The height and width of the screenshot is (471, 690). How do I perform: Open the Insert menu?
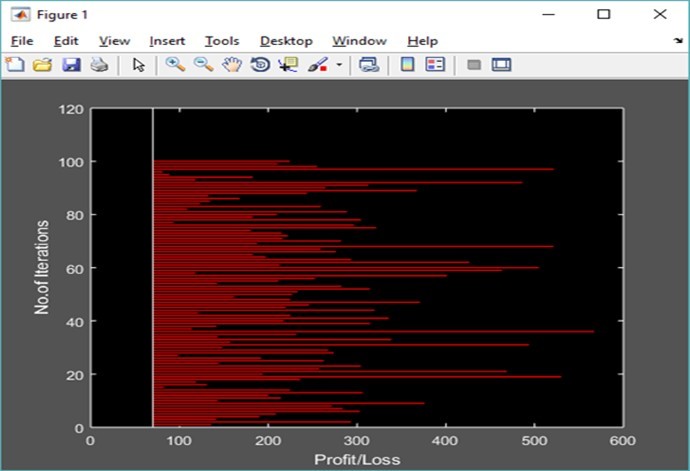[167, 41]
